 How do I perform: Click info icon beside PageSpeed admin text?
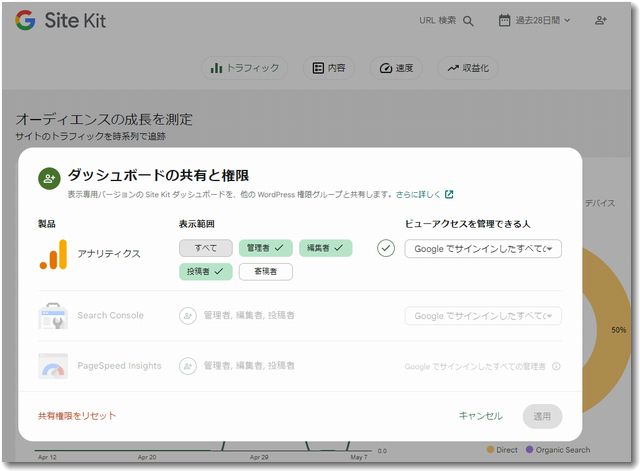coord(556,366)
